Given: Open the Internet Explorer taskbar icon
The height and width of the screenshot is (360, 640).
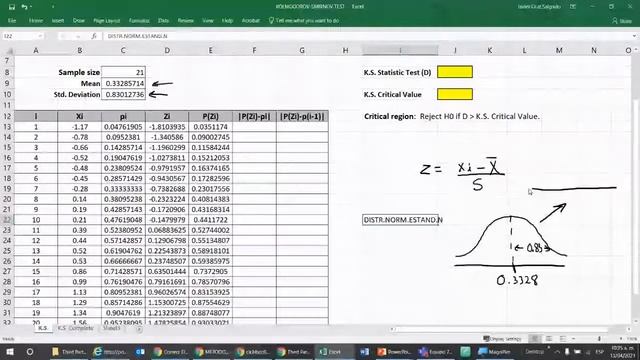Looking at the screenshot, I should coord(110,351).
